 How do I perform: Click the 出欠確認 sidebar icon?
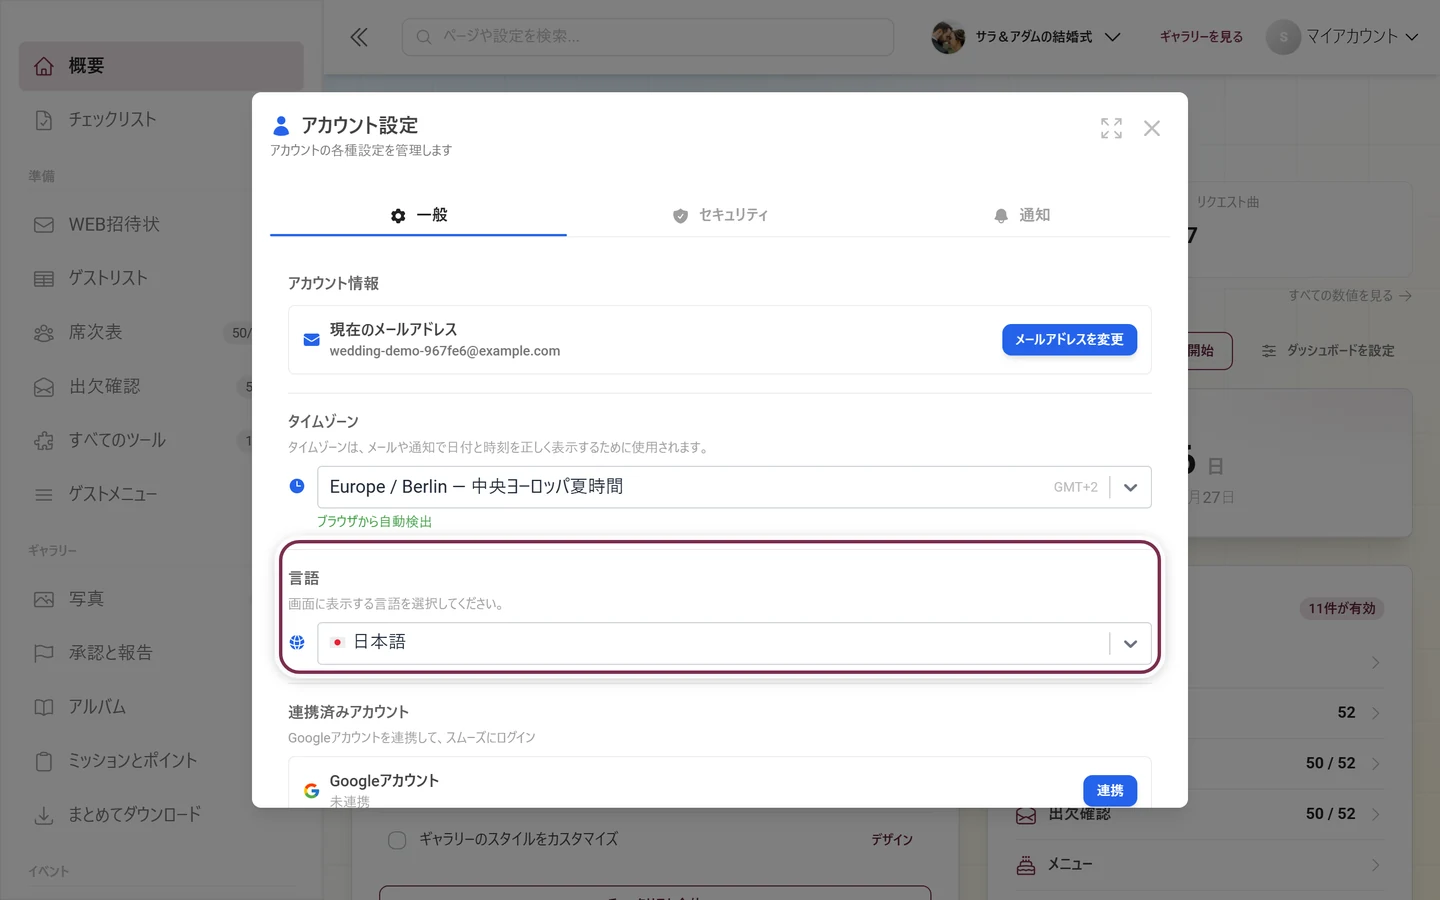click(x=44, y=387)
